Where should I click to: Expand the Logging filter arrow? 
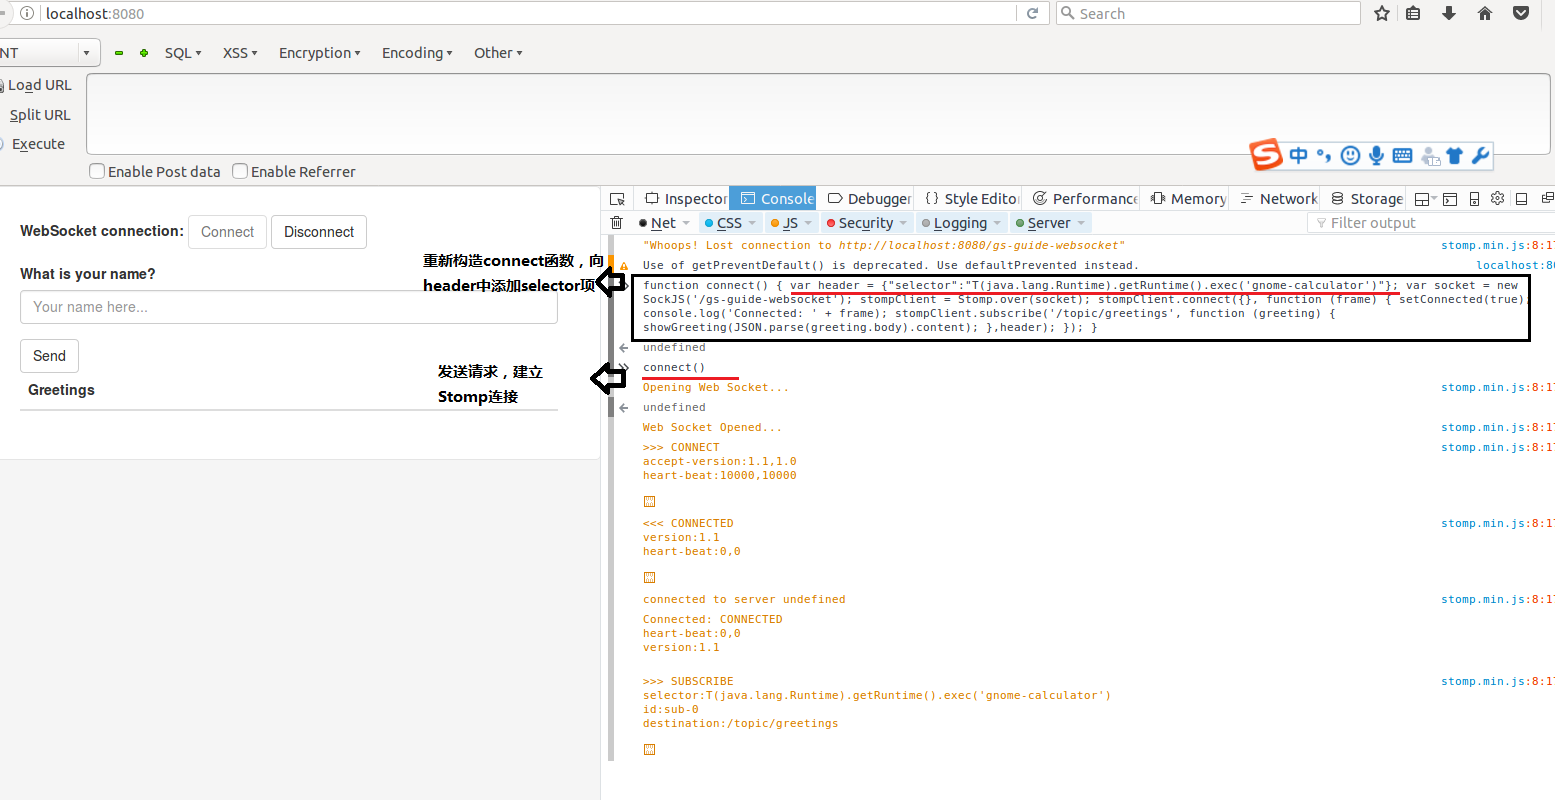click(x=997, y=223)
